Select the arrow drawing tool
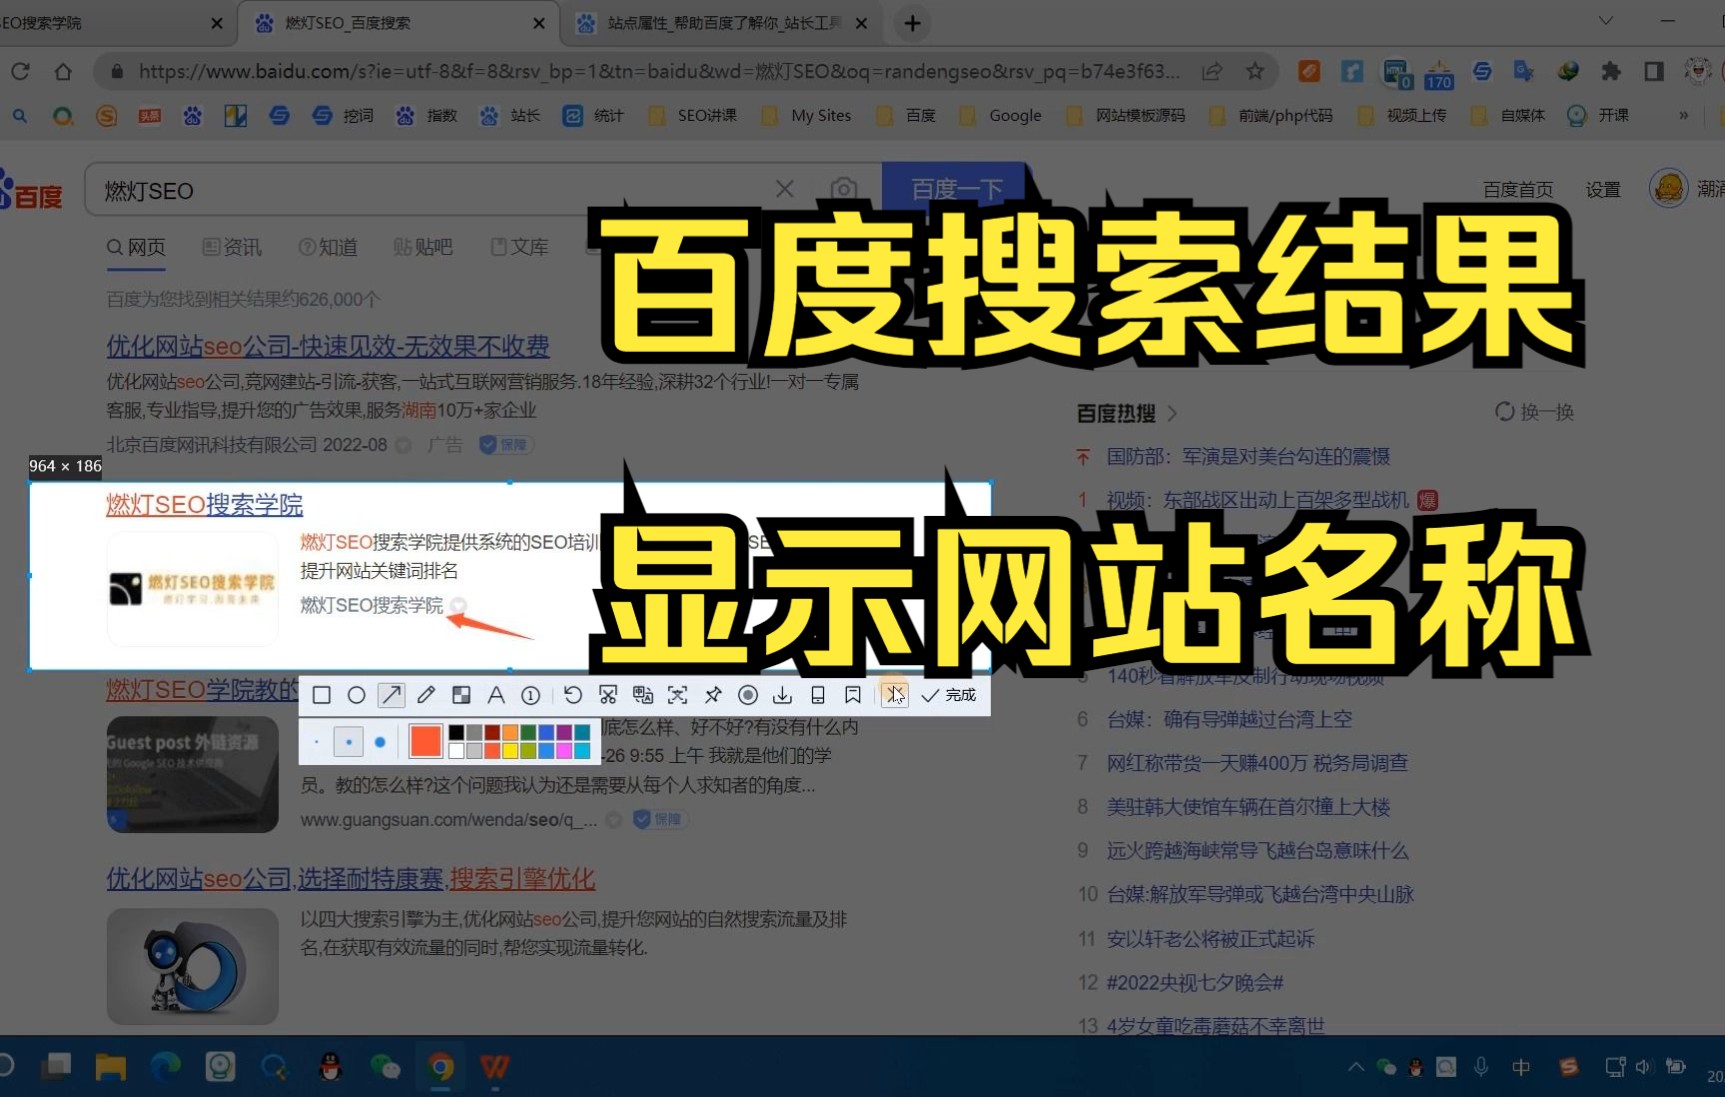Screen dimensions: 1725x1097 pyautogui.click(x=391, y=695)
